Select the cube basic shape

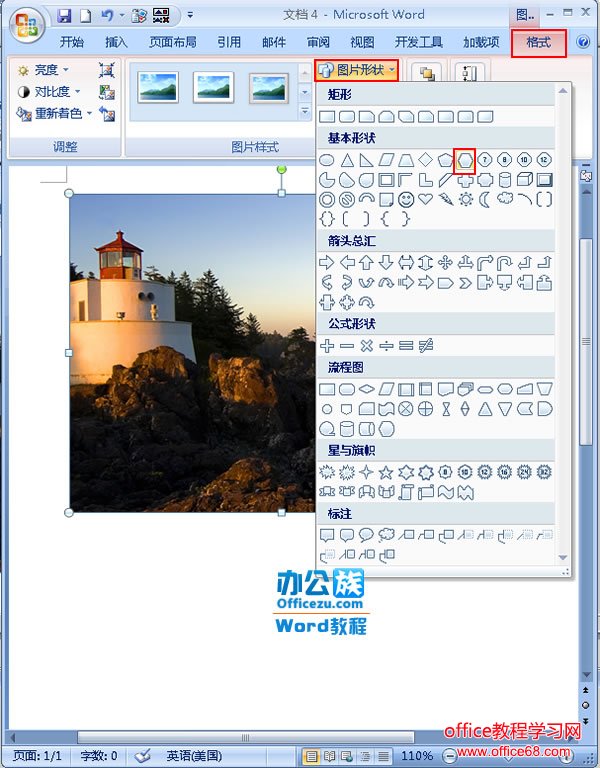click(525, 180)
